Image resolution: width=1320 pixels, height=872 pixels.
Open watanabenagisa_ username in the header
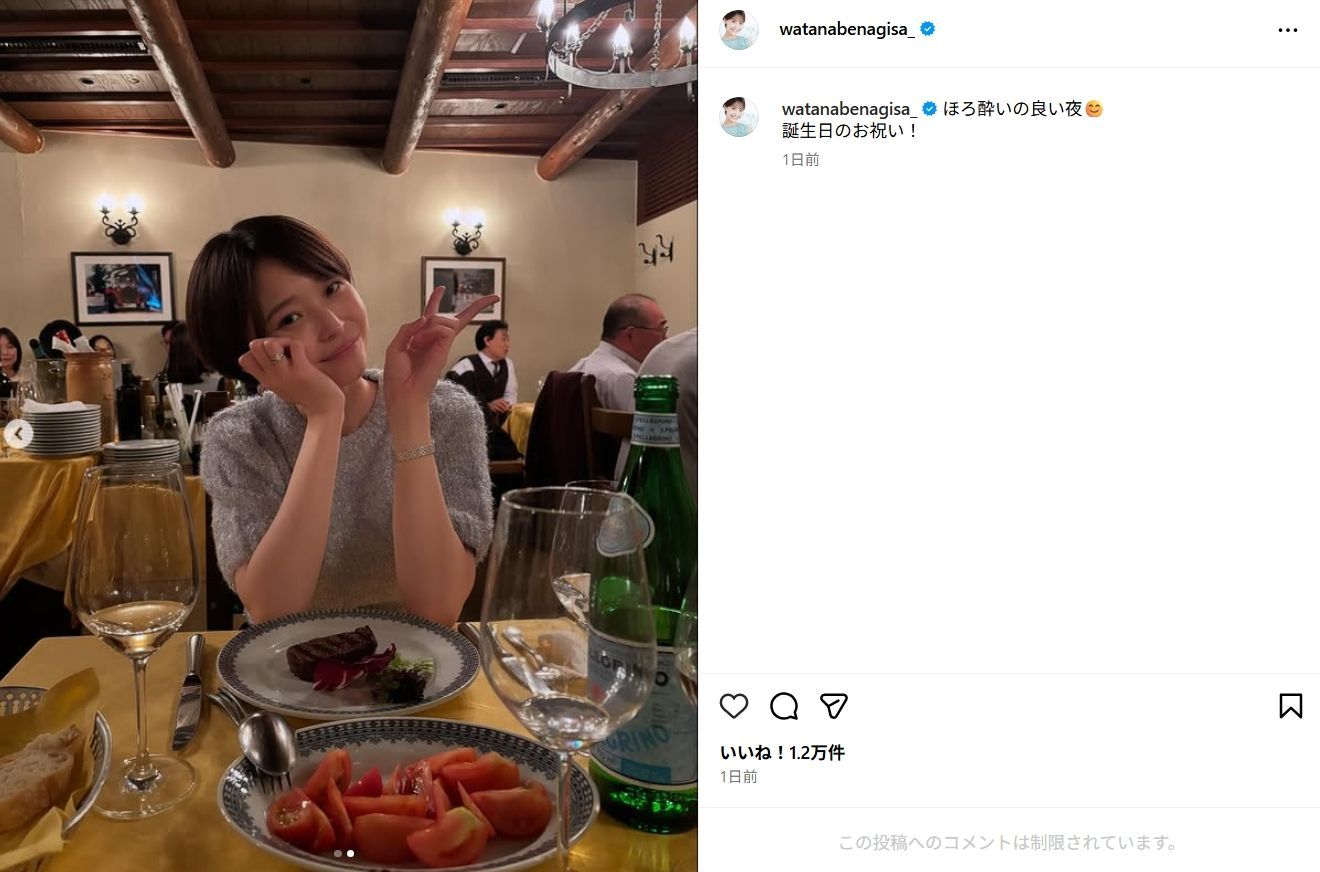point(847,30)
